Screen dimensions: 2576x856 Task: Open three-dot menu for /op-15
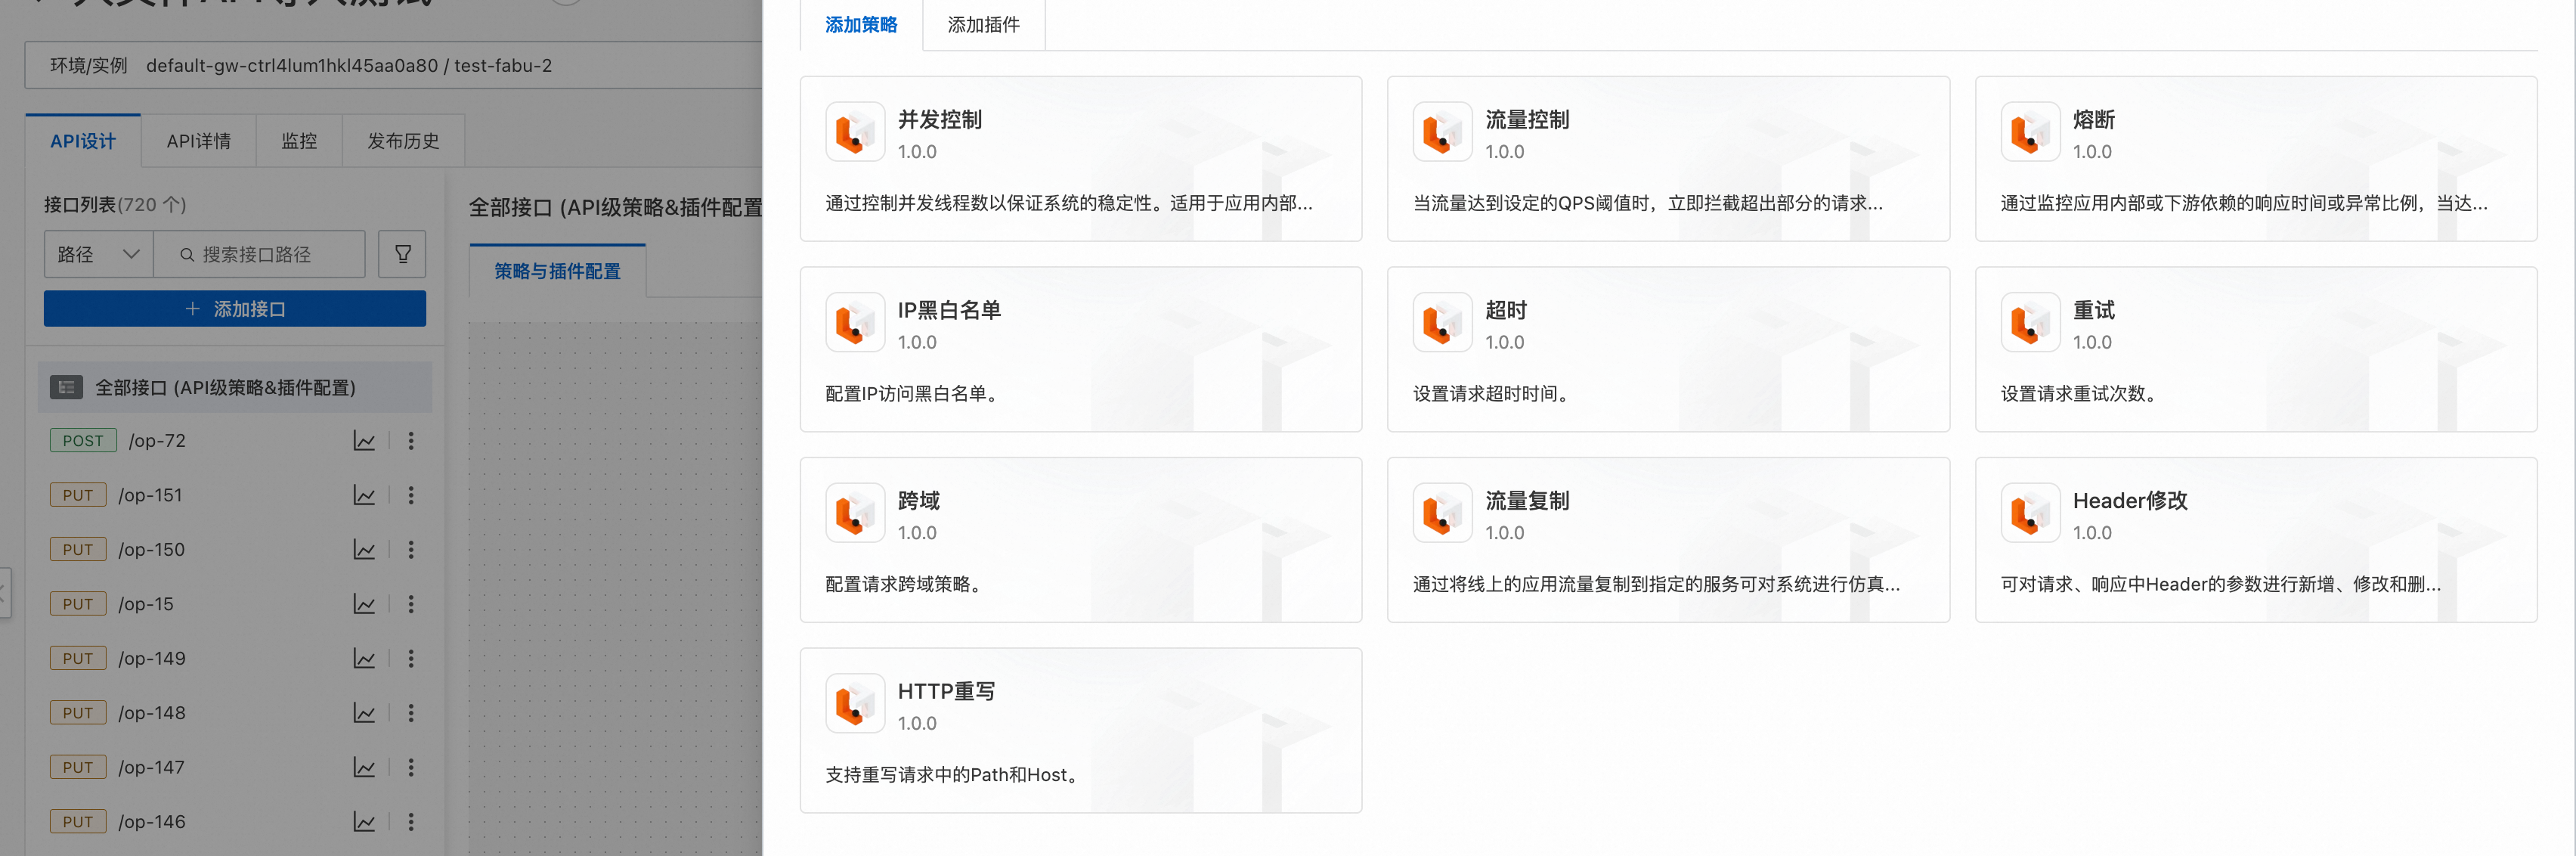pos(411,604)
